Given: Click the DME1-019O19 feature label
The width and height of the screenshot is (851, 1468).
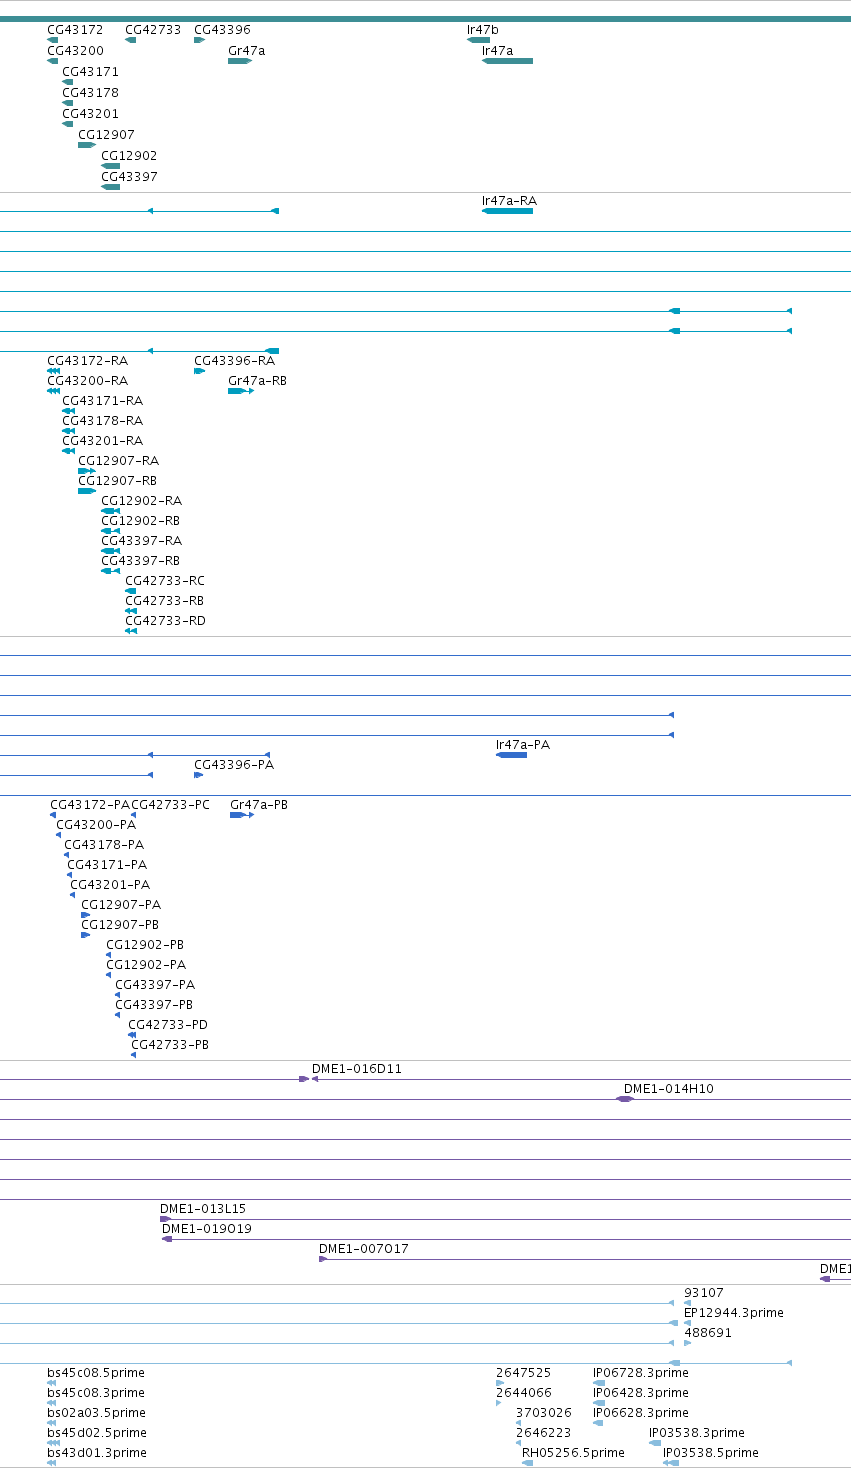Looking at the screenshot, I should click(207, 1229).
